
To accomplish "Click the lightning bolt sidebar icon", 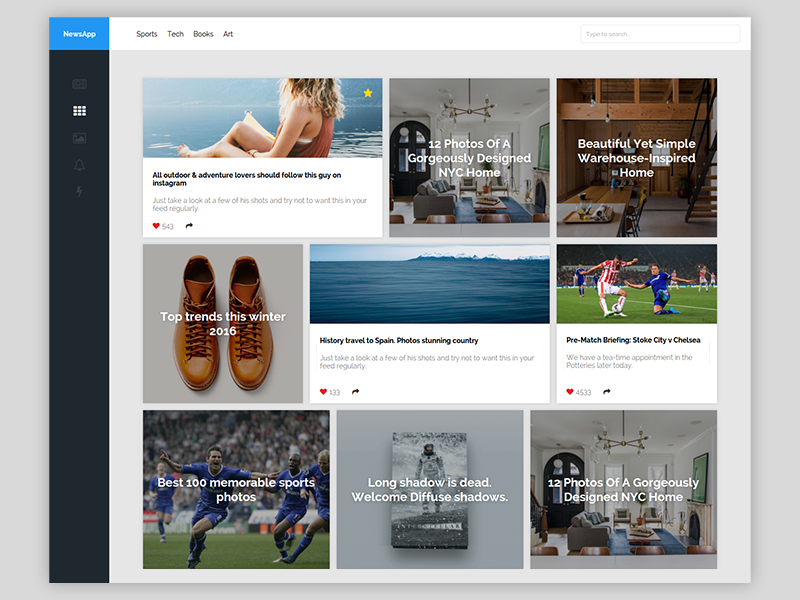I will (x=79, y=191).
